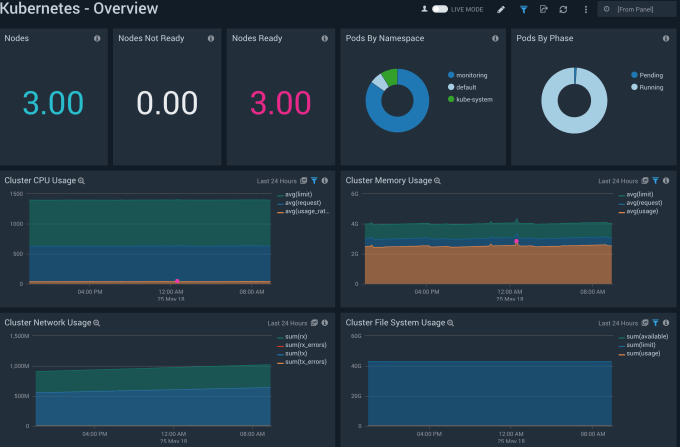Click the pink data marker on Cluster Memory chart
The width and height of the screenshot is (680, 447).
(x=517, y=241)
